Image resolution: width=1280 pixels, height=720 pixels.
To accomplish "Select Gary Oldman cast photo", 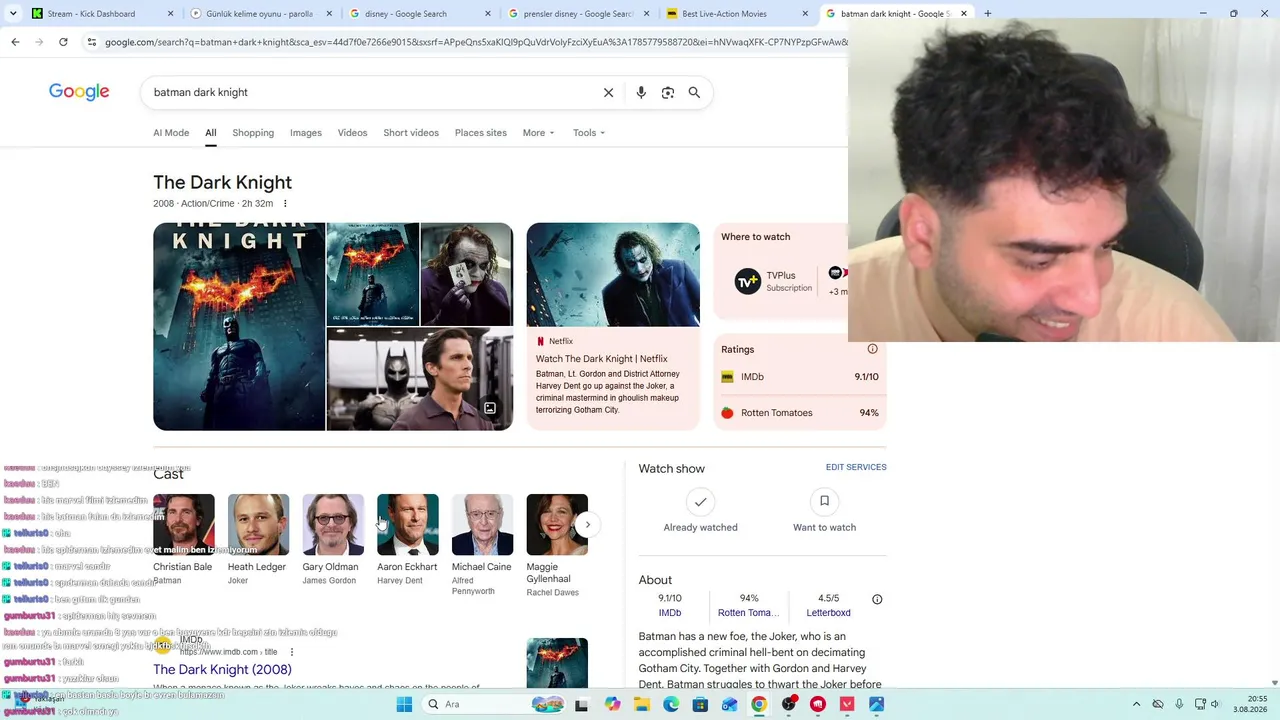I will (333, 525).
